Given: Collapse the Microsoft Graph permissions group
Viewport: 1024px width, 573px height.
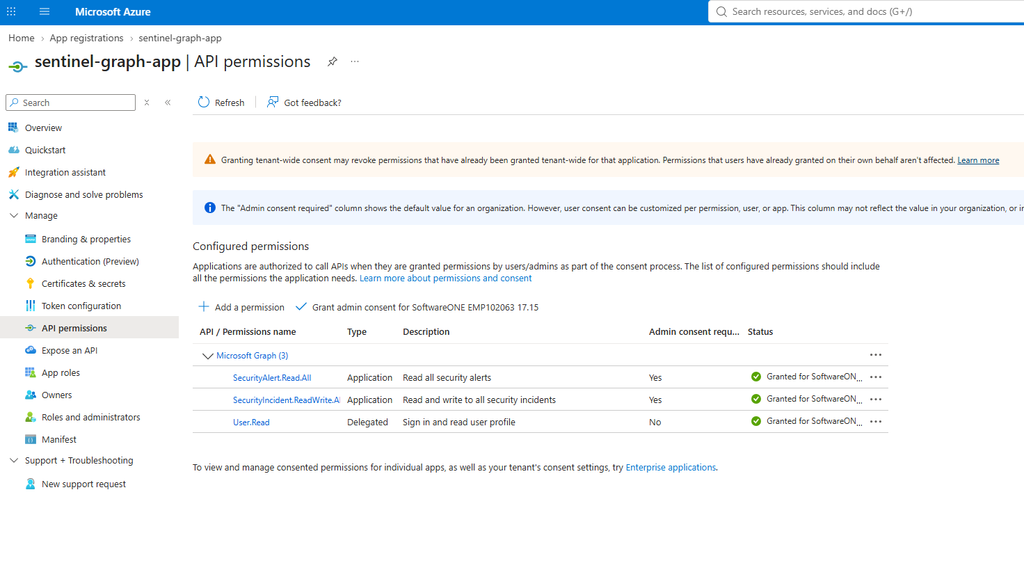Looking at the screenshot, I should click(208, 355).
